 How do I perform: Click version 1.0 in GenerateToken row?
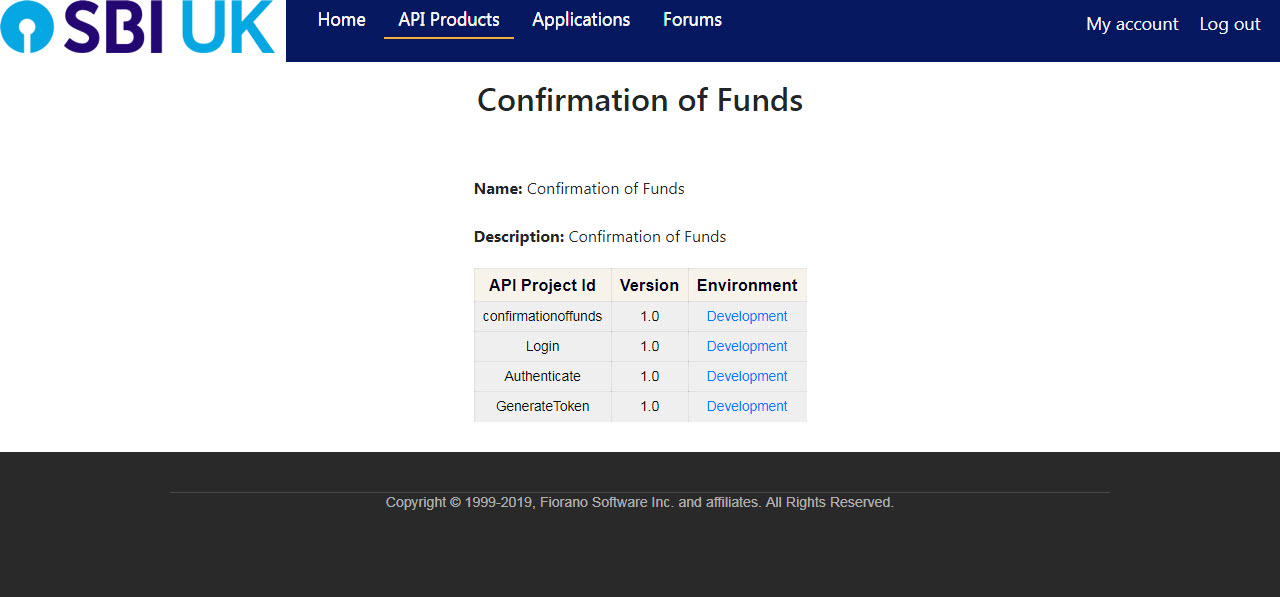point(650,406)
